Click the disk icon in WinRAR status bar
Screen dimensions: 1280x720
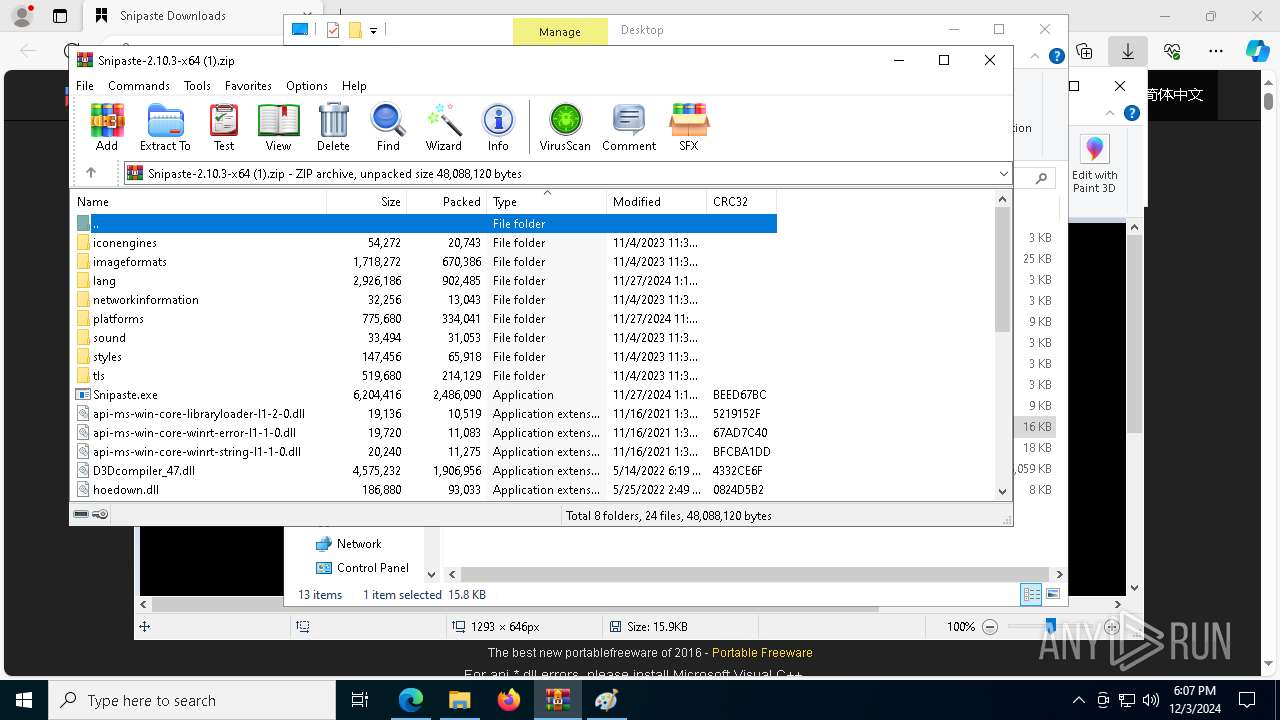coord(81,514)
